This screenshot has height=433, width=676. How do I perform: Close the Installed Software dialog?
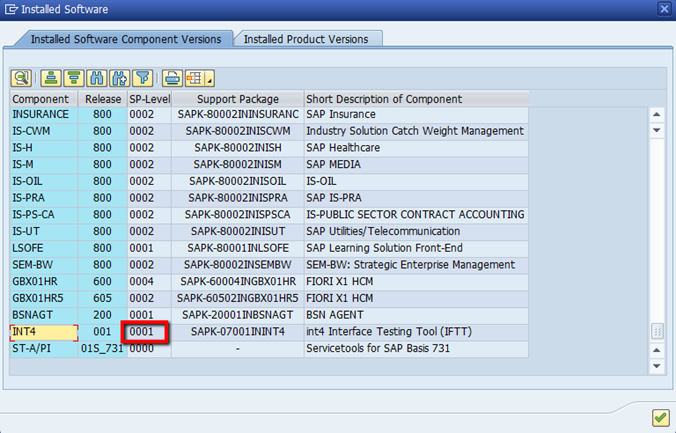pos(664,9)
